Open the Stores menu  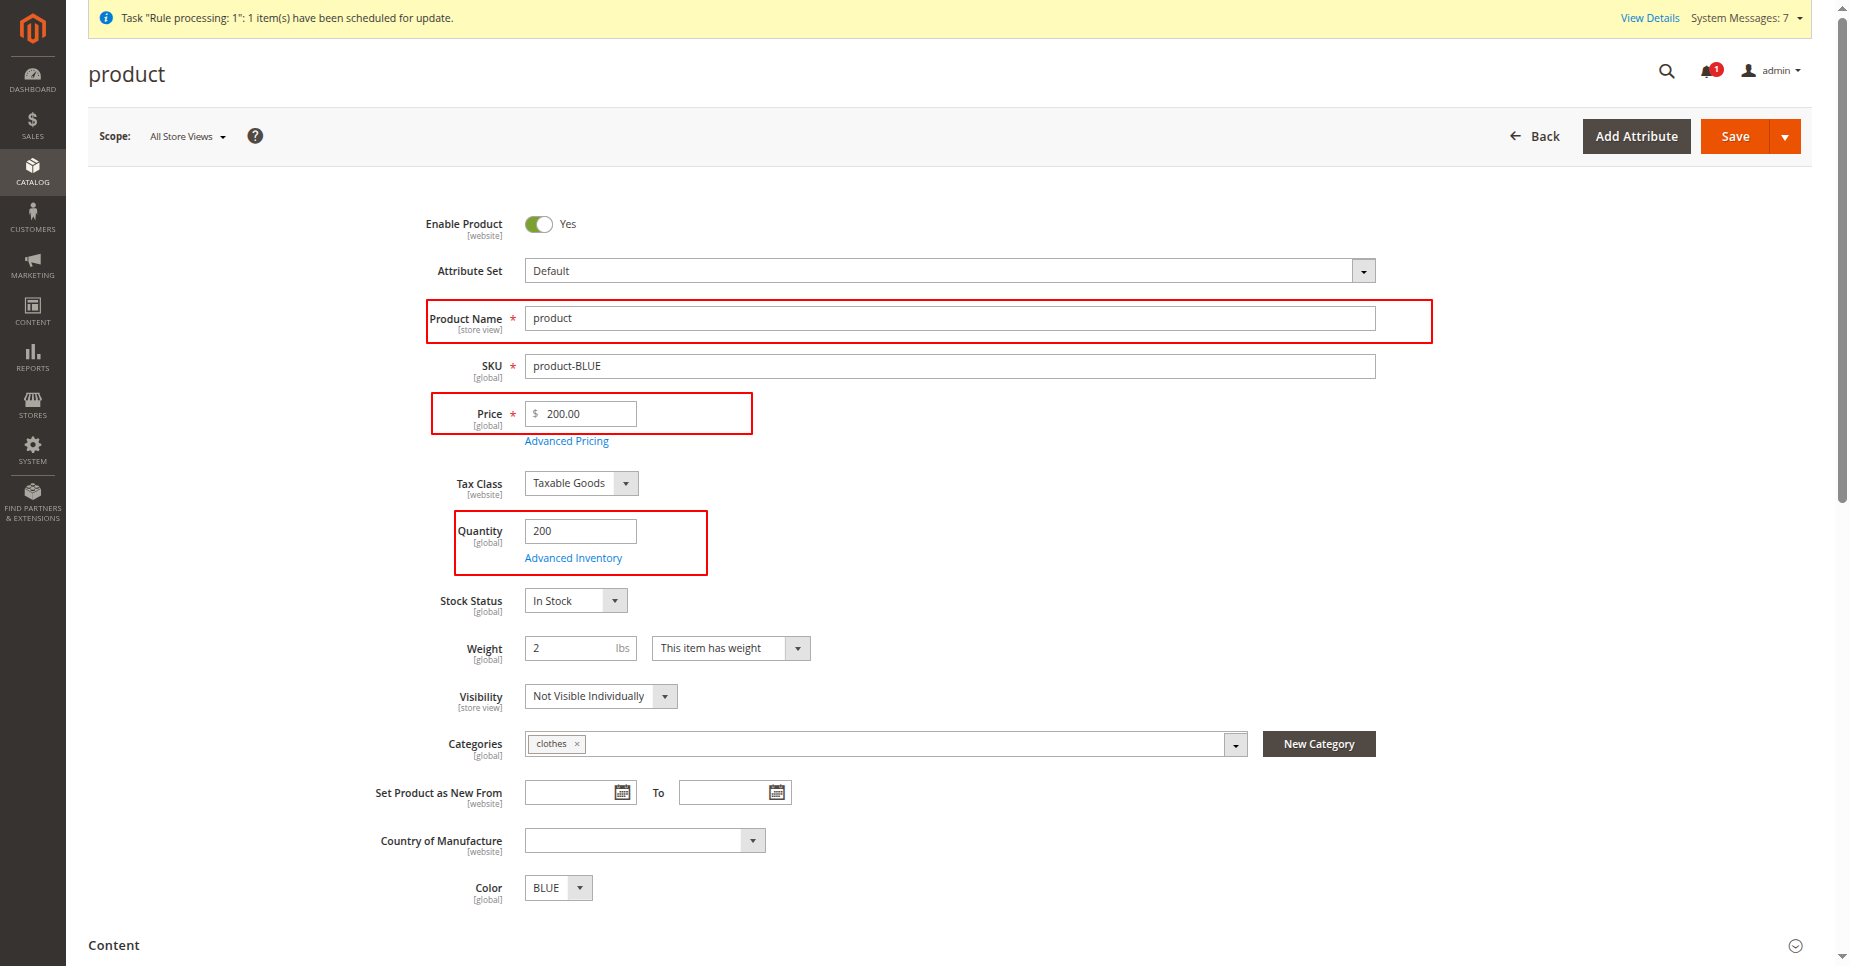(x=33, y=405)
